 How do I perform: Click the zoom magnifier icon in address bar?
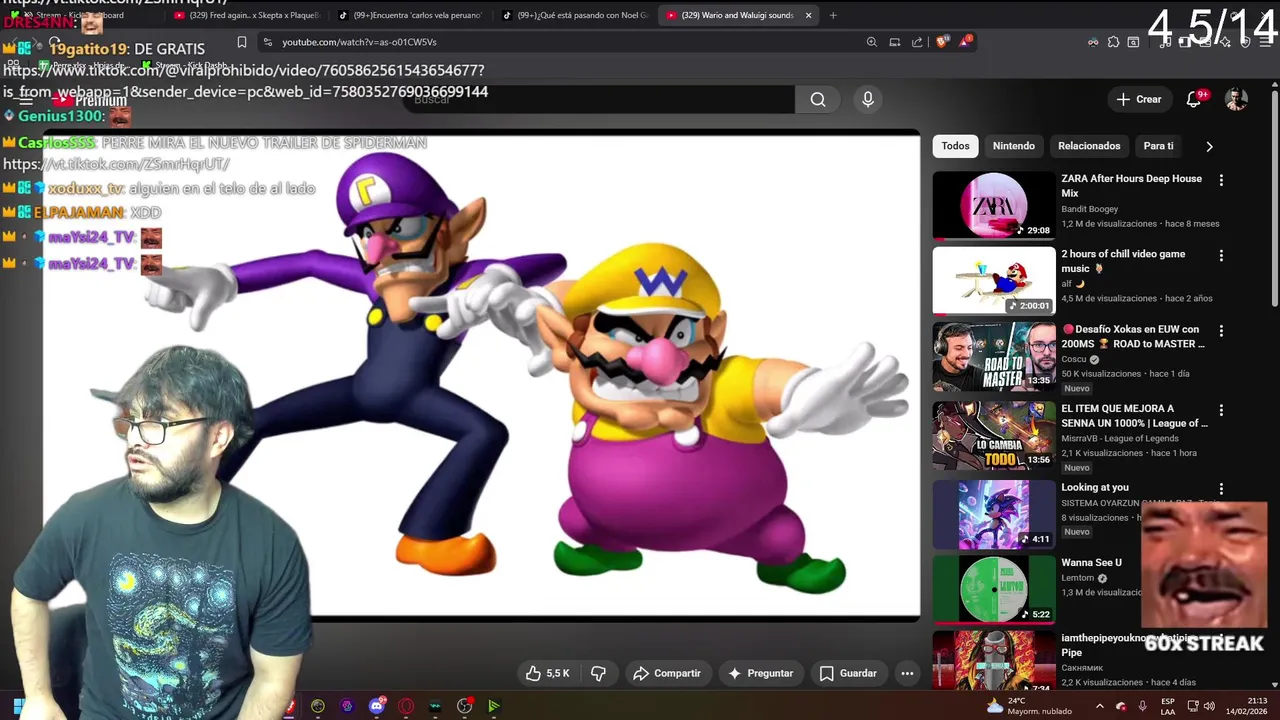pos(872,42)
